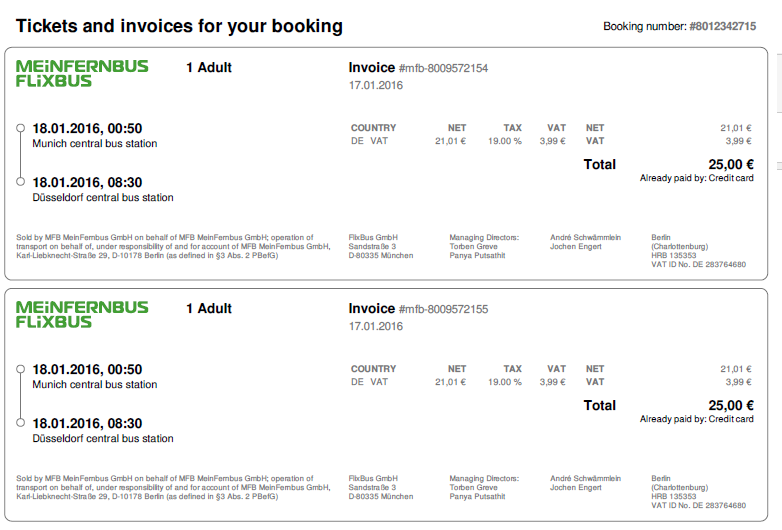The width and height of the screenshot is (782, 530).
Task: Click the page title Tickets and invoices heading
Action: [x=180, y=26]
